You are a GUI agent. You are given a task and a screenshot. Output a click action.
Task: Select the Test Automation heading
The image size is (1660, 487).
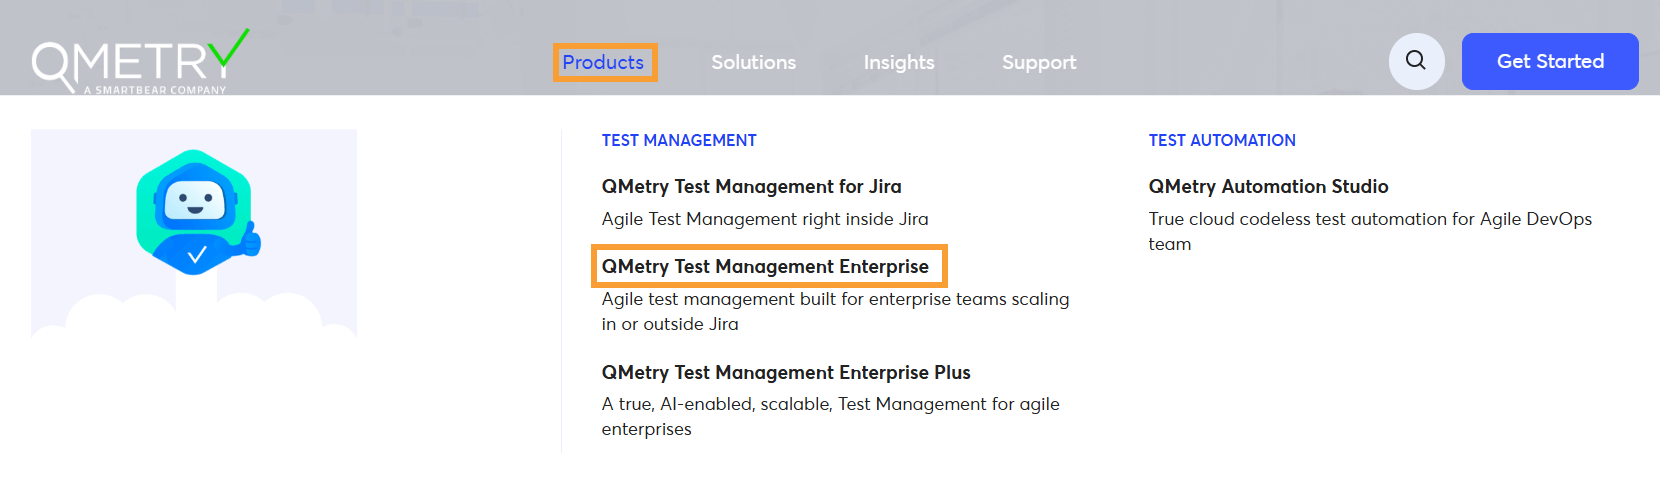(1222, 140)
